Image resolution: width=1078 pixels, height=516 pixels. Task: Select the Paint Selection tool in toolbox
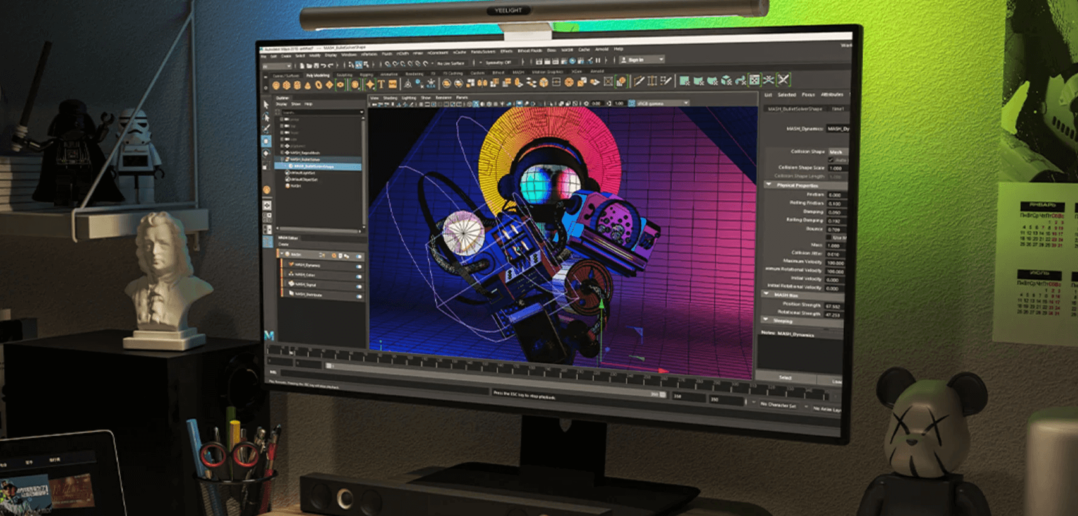click(x=266, y=128)
